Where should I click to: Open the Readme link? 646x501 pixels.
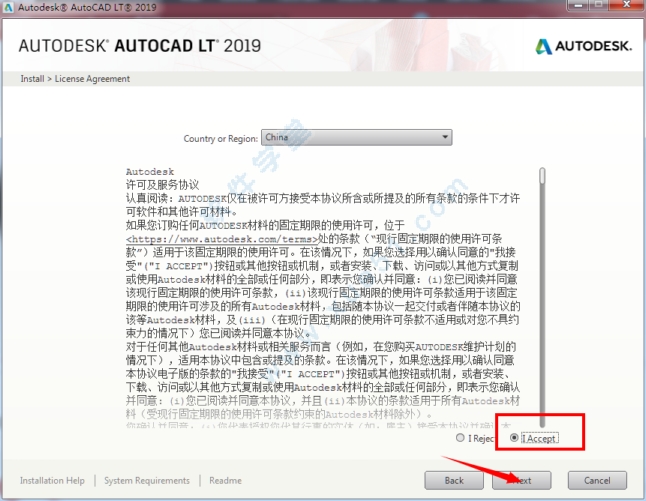[225, 480]
